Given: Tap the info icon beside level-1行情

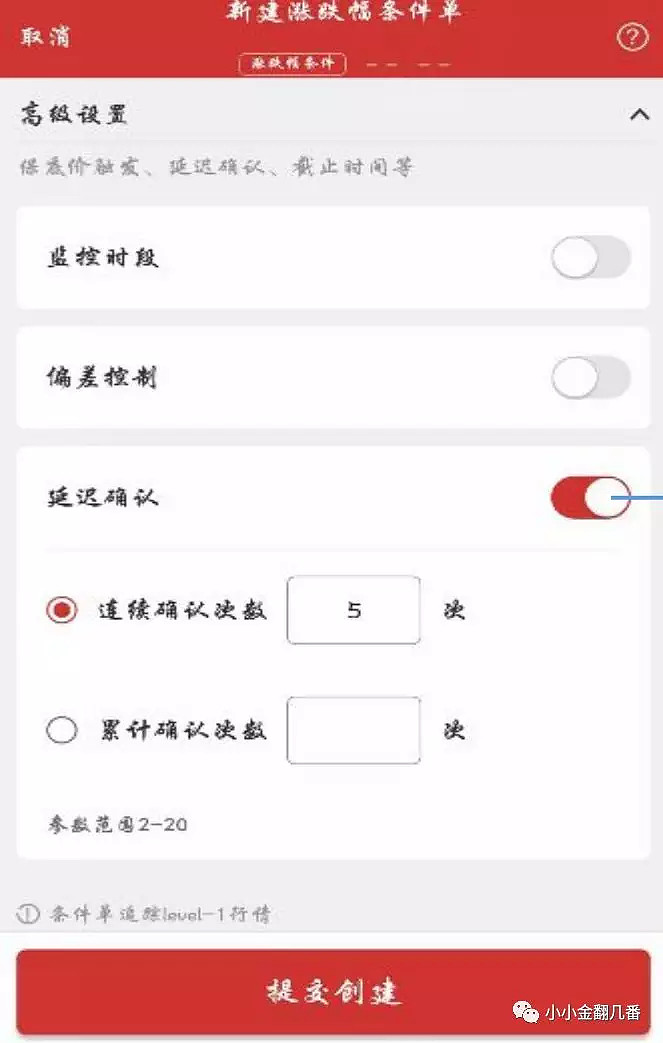Looking at the screenshot, I should 28,913.
